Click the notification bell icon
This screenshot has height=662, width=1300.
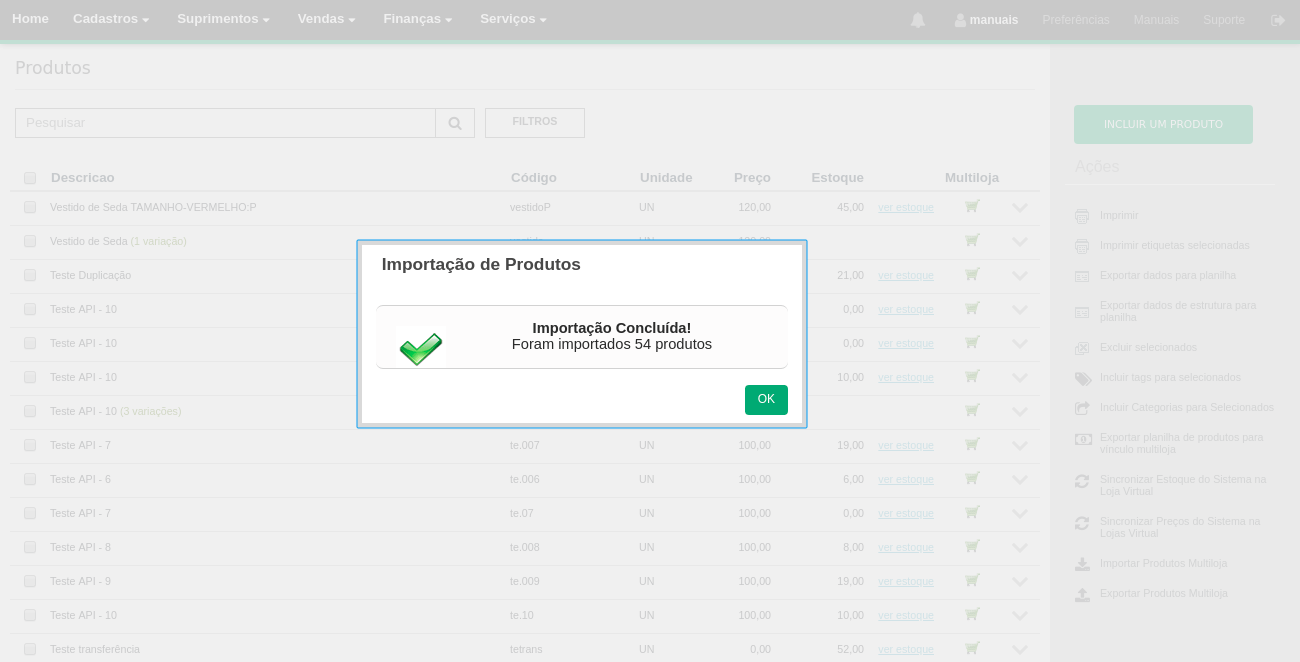click(917, 20)
